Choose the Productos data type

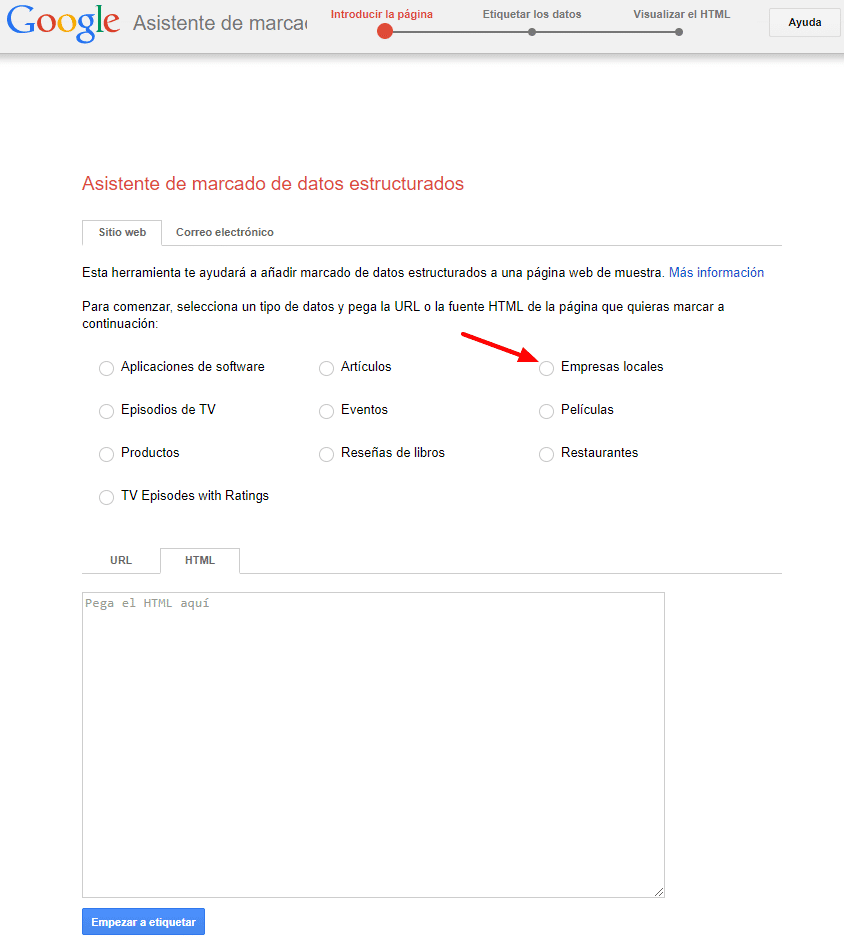click(107, 454)
